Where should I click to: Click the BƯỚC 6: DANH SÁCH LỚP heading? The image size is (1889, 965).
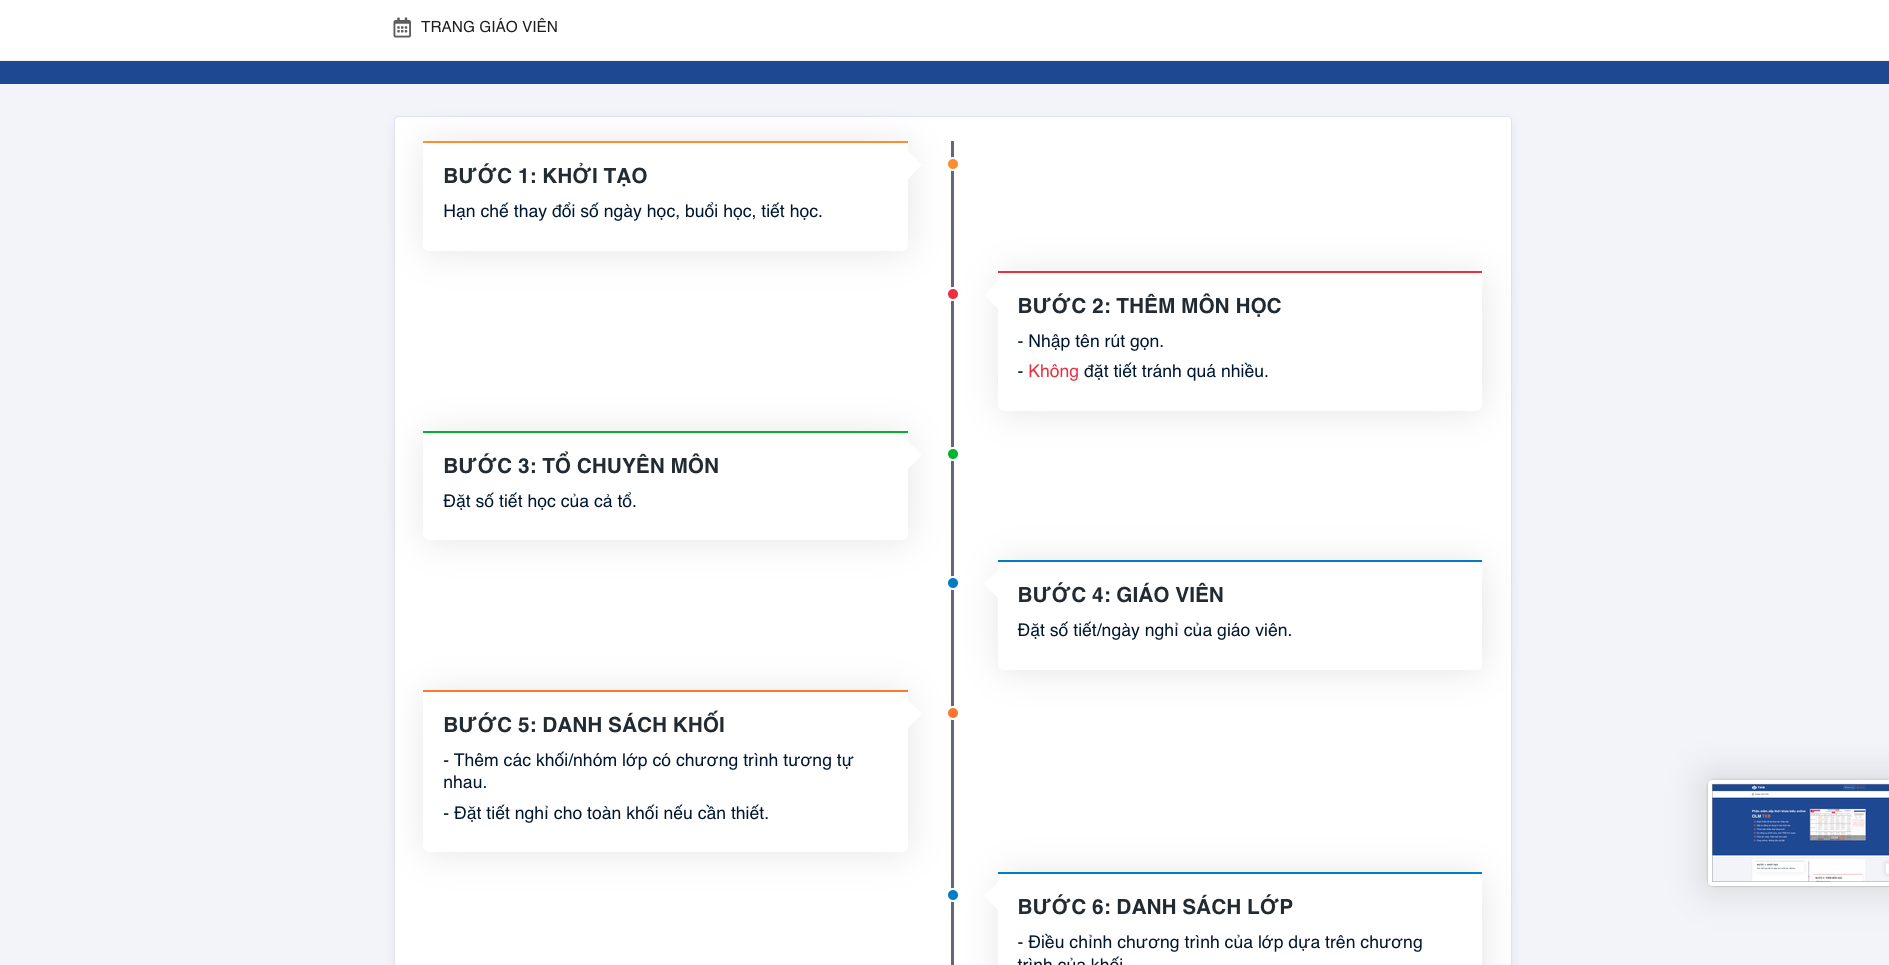(1155, 907)
